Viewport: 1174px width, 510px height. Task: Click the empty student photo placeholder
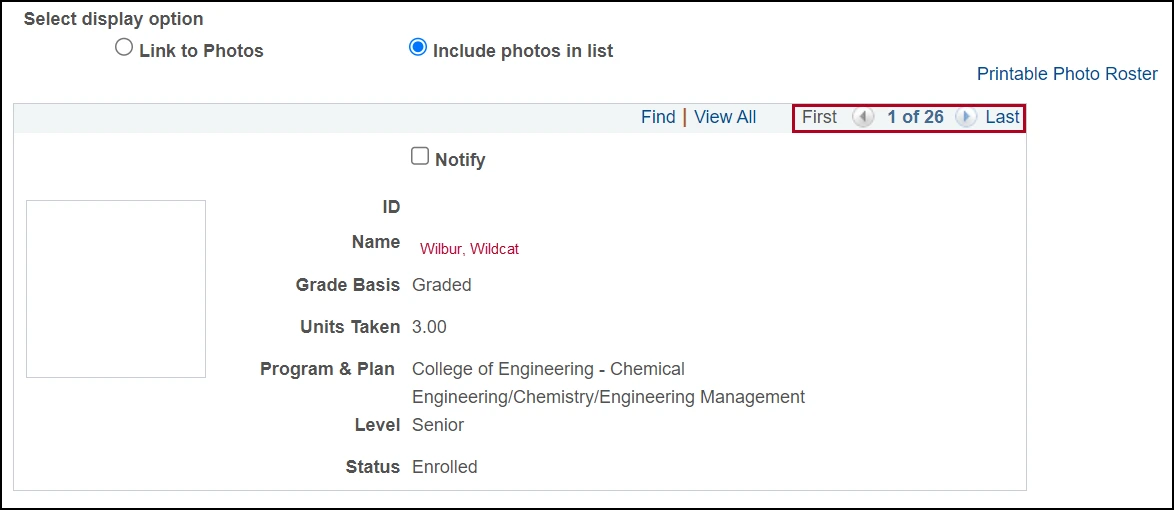coord(116,289)
